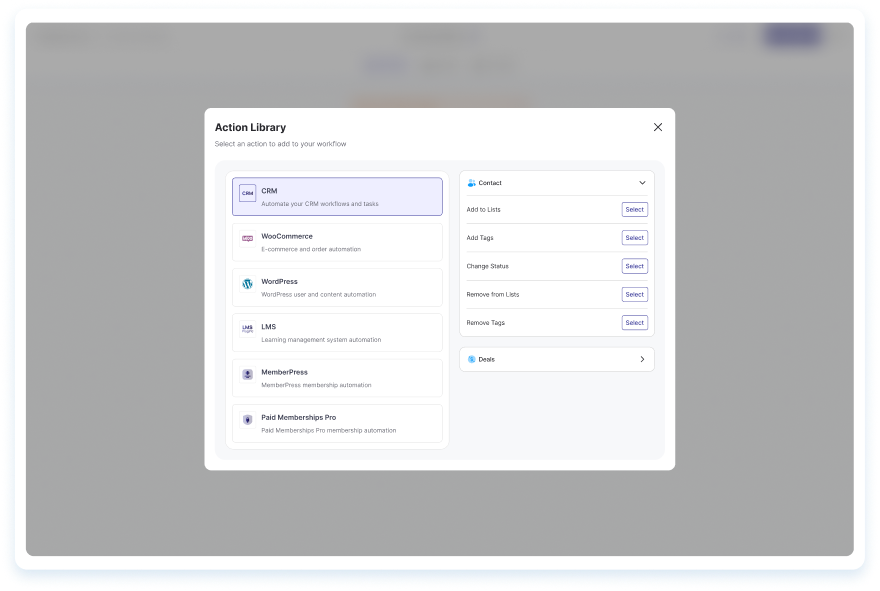The height and width of the screenshot is (591, 880).
Task: Click the 'Remove from Lists' label
Action: (493, 295)
